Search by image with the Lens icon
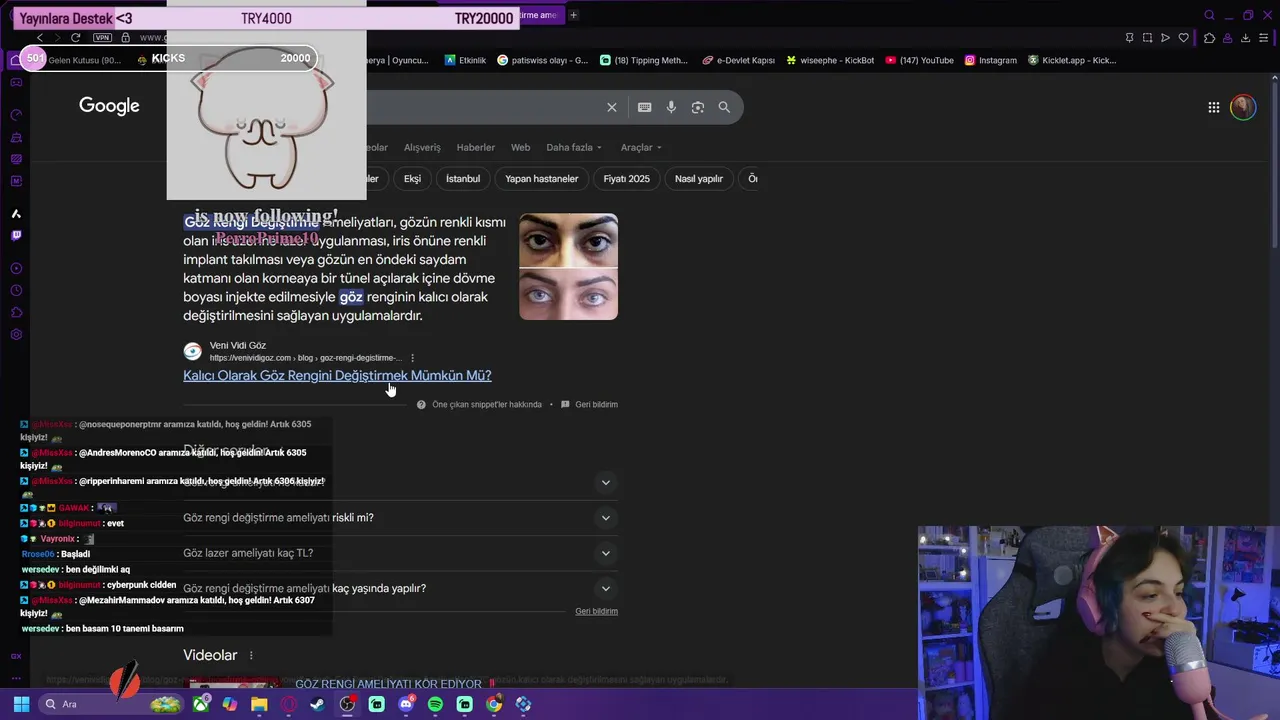The image size is (1280, 720). (x=698, y=107)
